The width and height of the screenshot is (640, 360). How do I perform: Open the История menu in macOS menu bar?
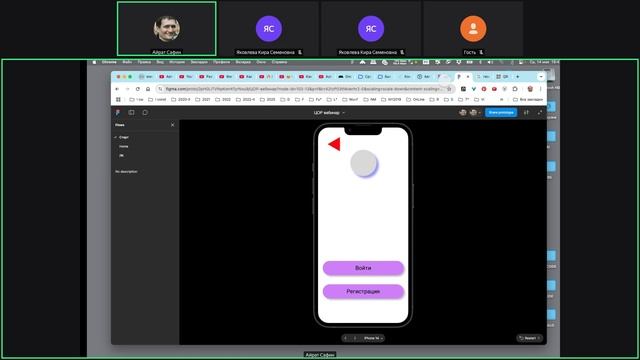pos(177,62)
